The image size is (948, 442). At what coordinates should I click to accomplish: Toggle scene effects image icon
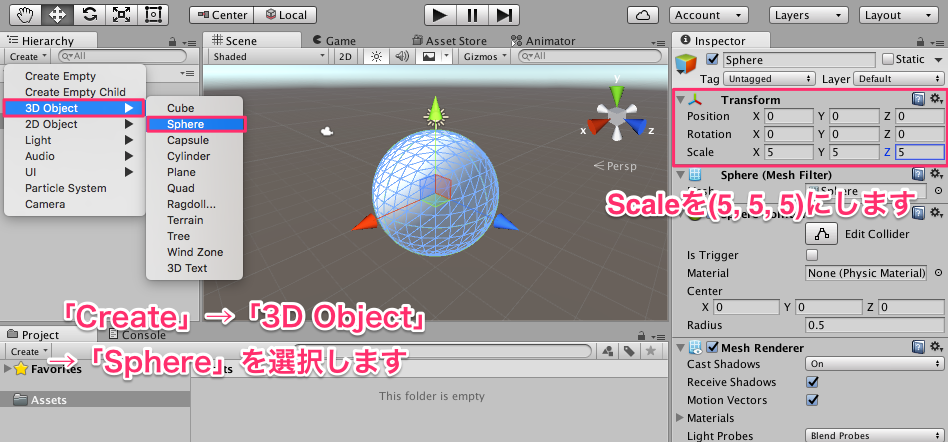click(x=428, y=56)
